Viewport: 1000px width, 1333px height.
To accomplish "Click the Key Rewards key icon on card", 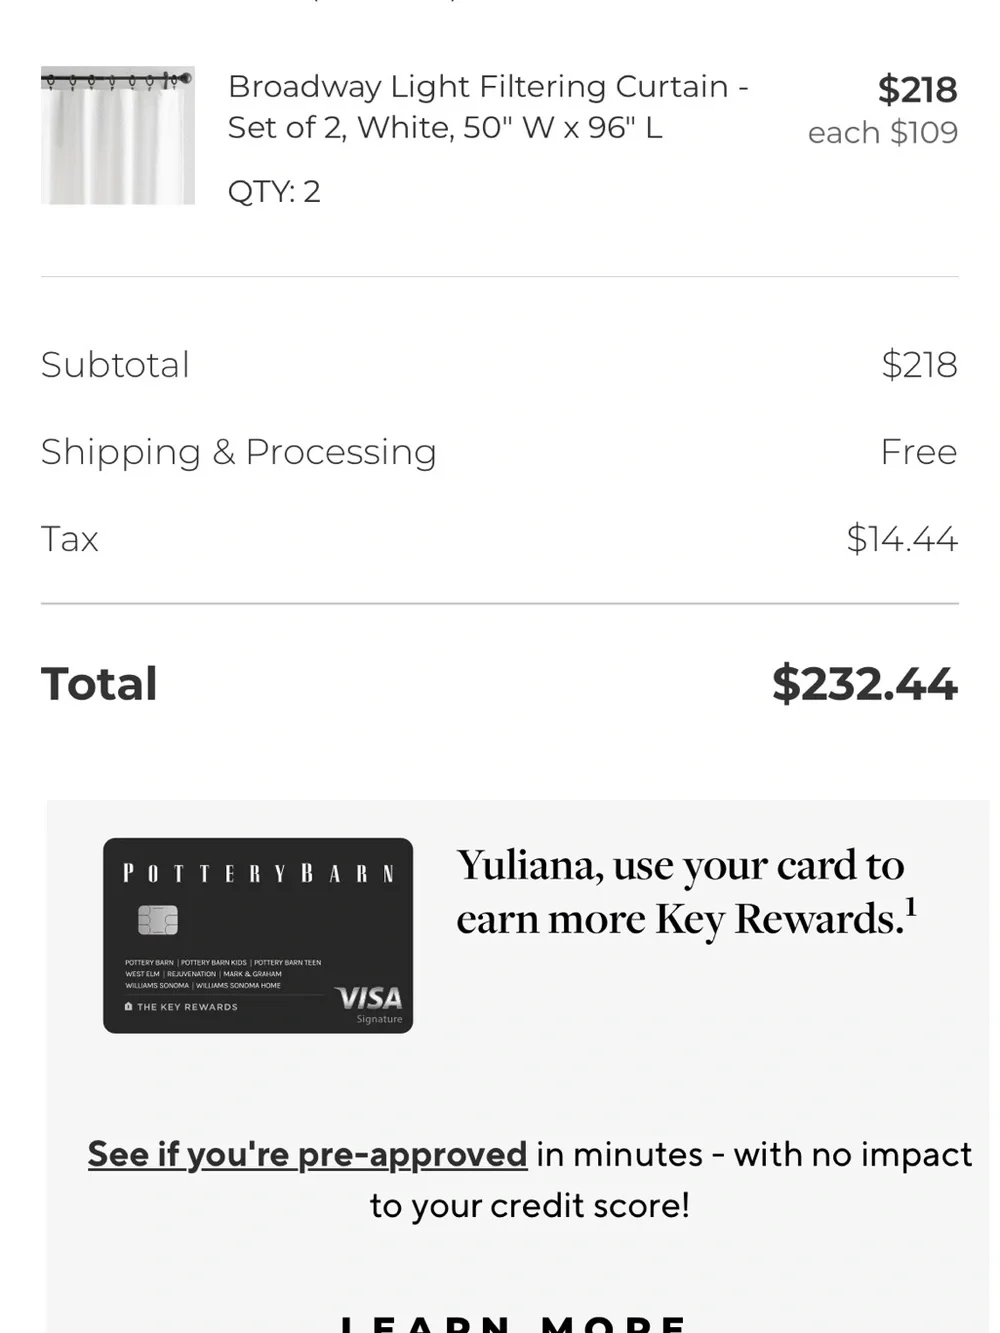I will (128, 1006).
